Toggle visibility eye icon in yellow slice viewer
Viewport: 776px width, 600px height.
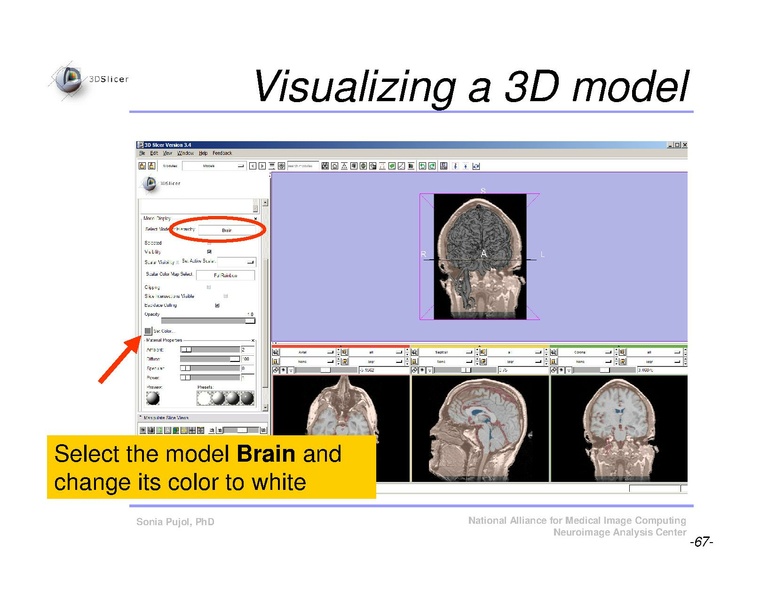click(422, 370)
